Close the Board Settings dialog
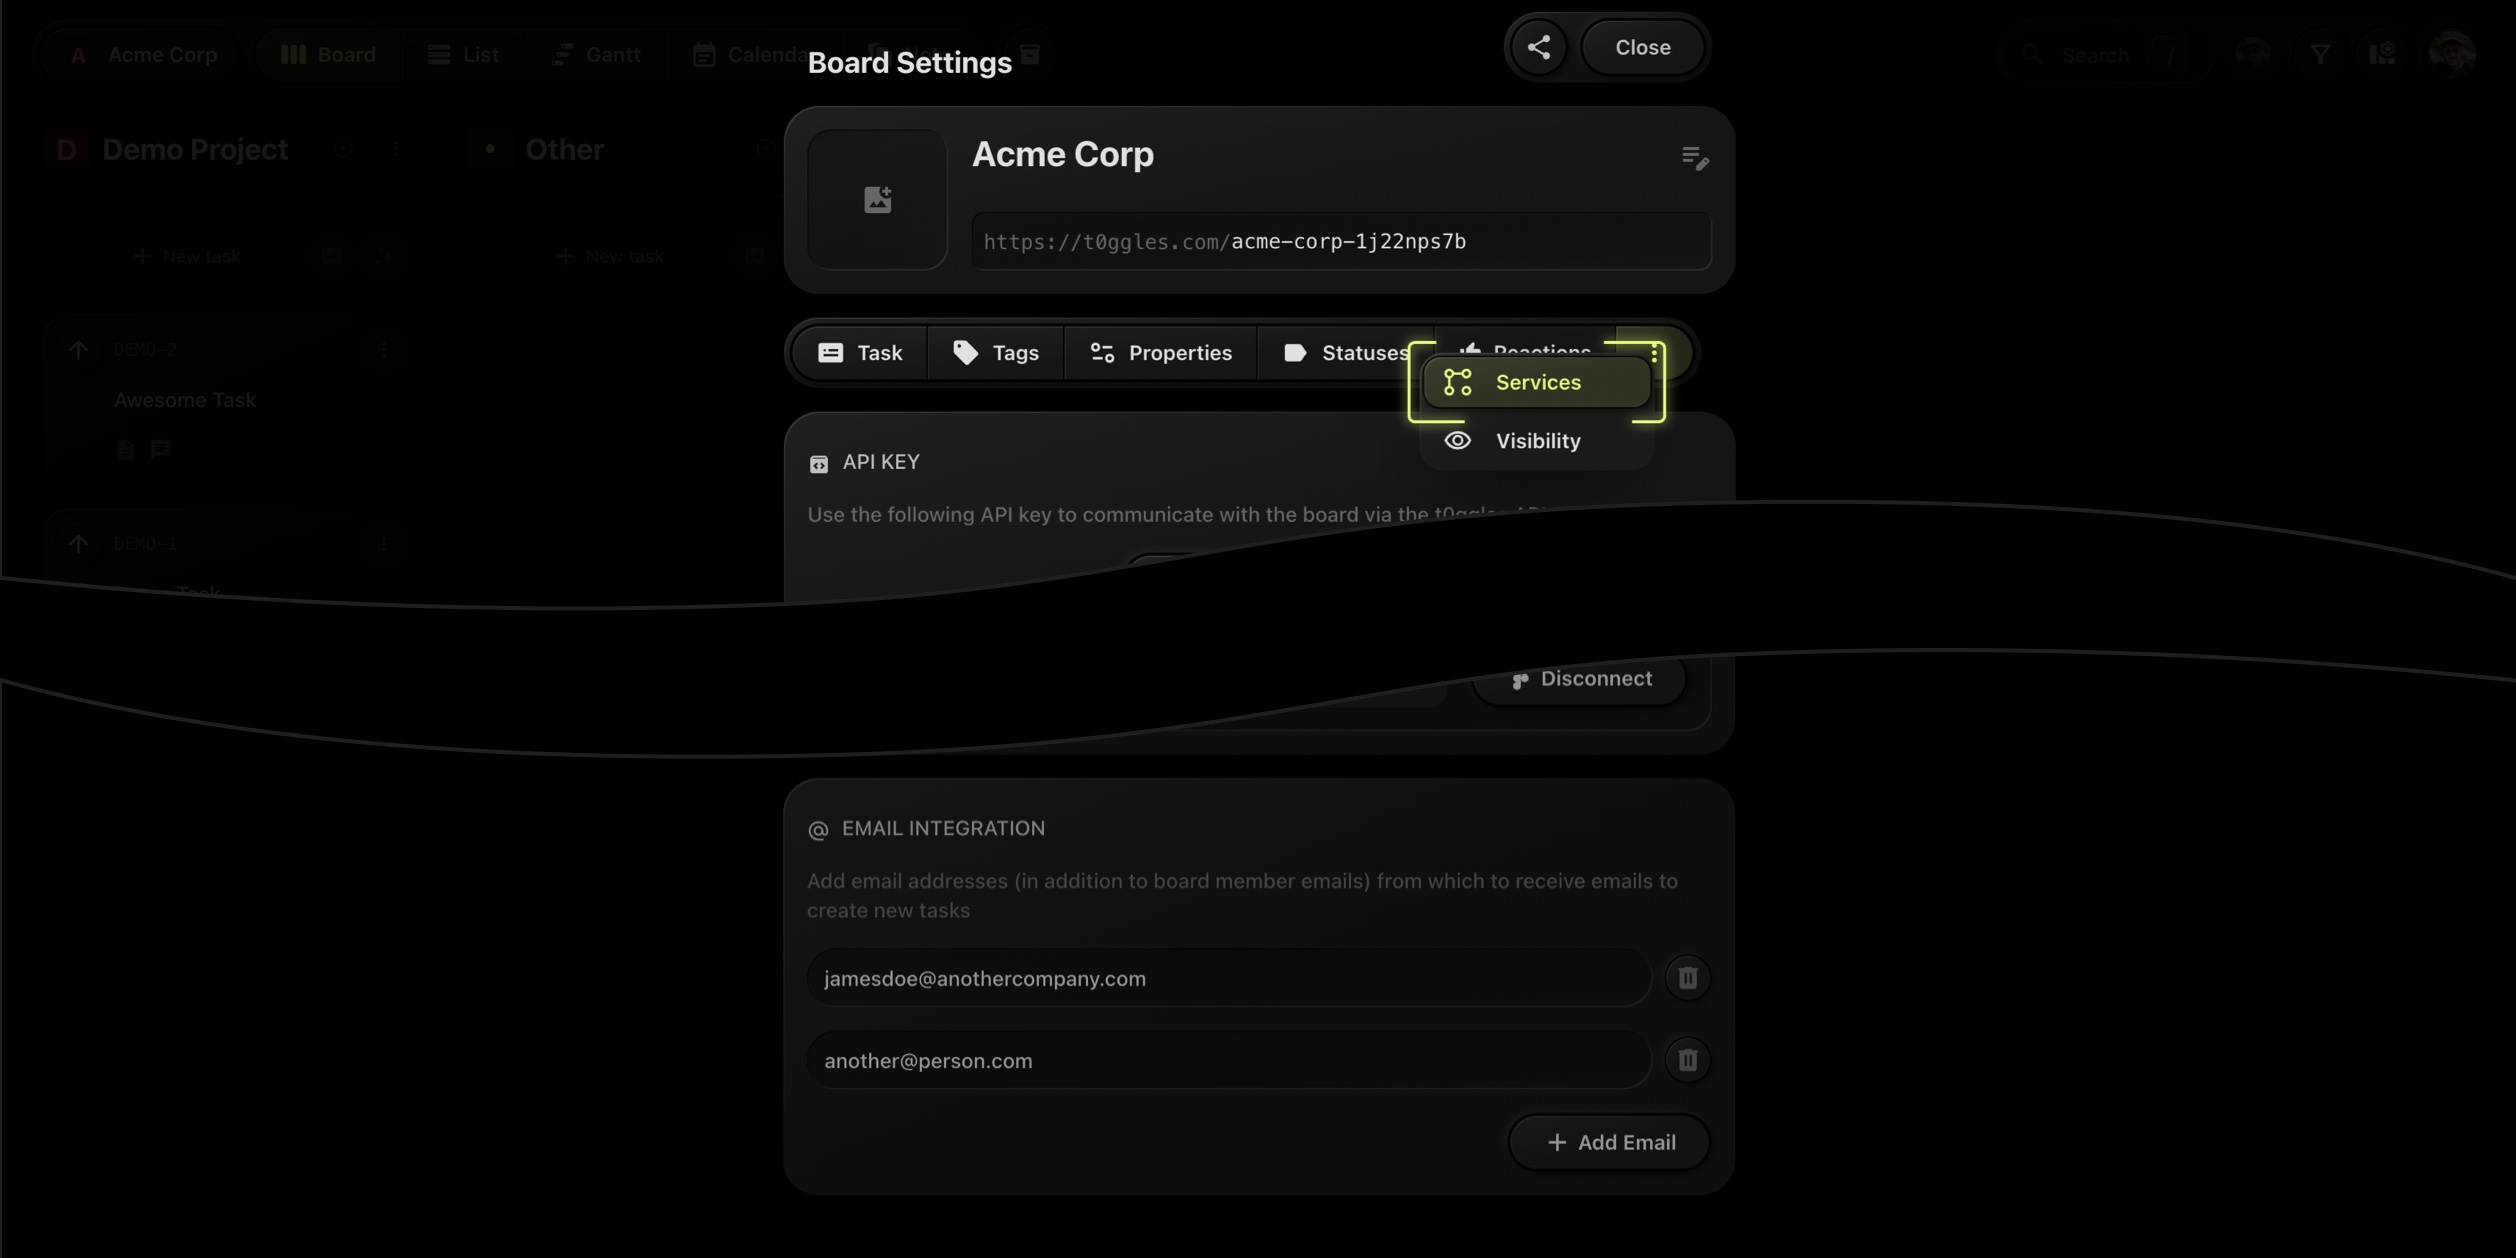Image resolution: width=2516 pixels, height=1258 pixels. pyautogui.click(x=1642, y=47)
